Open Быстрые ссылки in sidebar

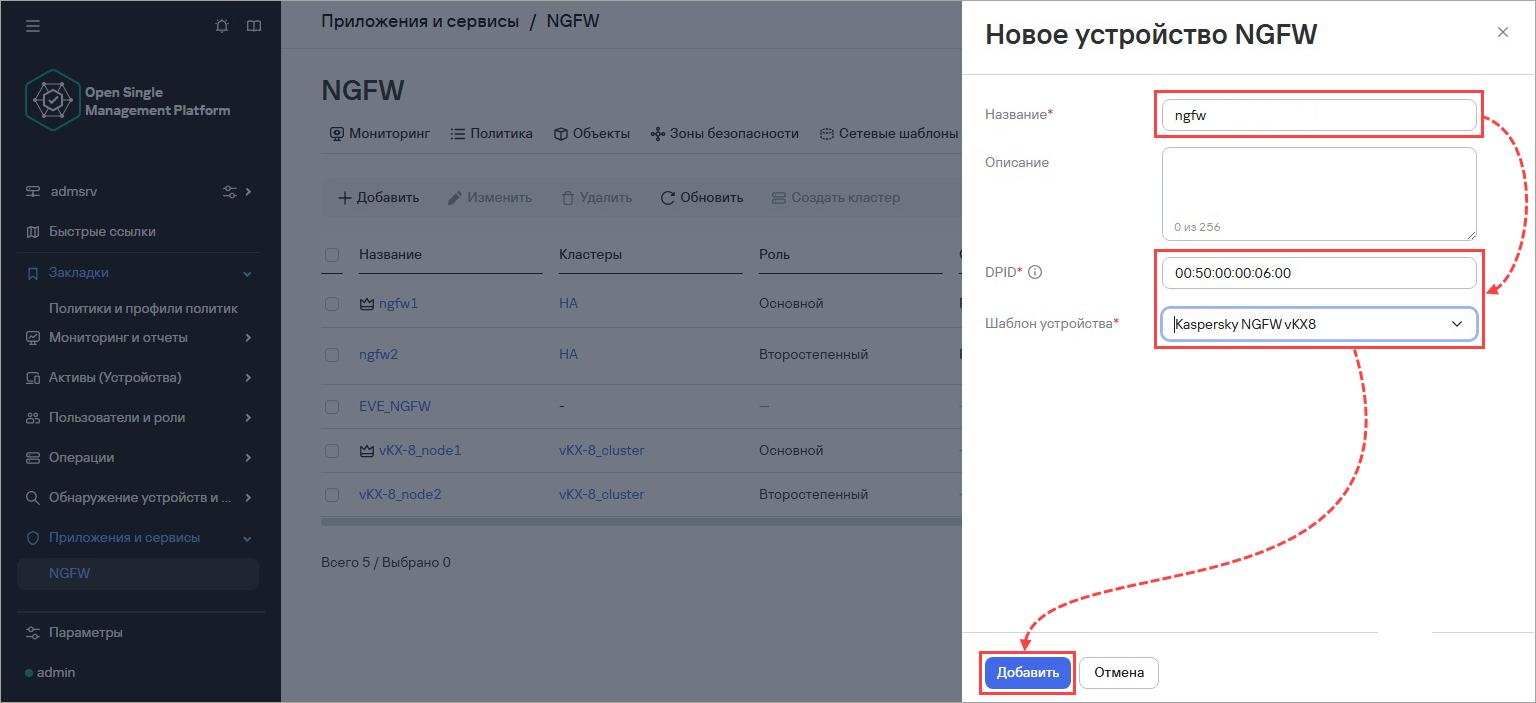pos(102,231)
